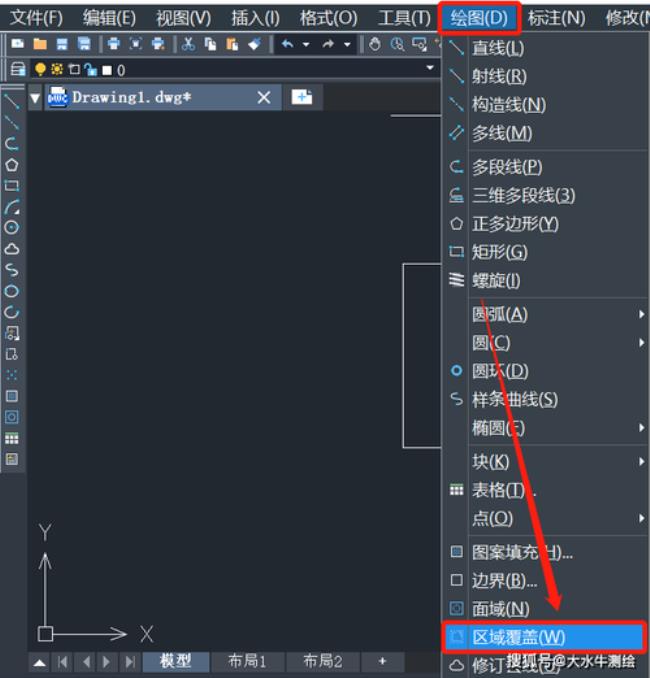
Task: Choose 区域覆盖(W) from the Draw menu
Action: [544, 637]
